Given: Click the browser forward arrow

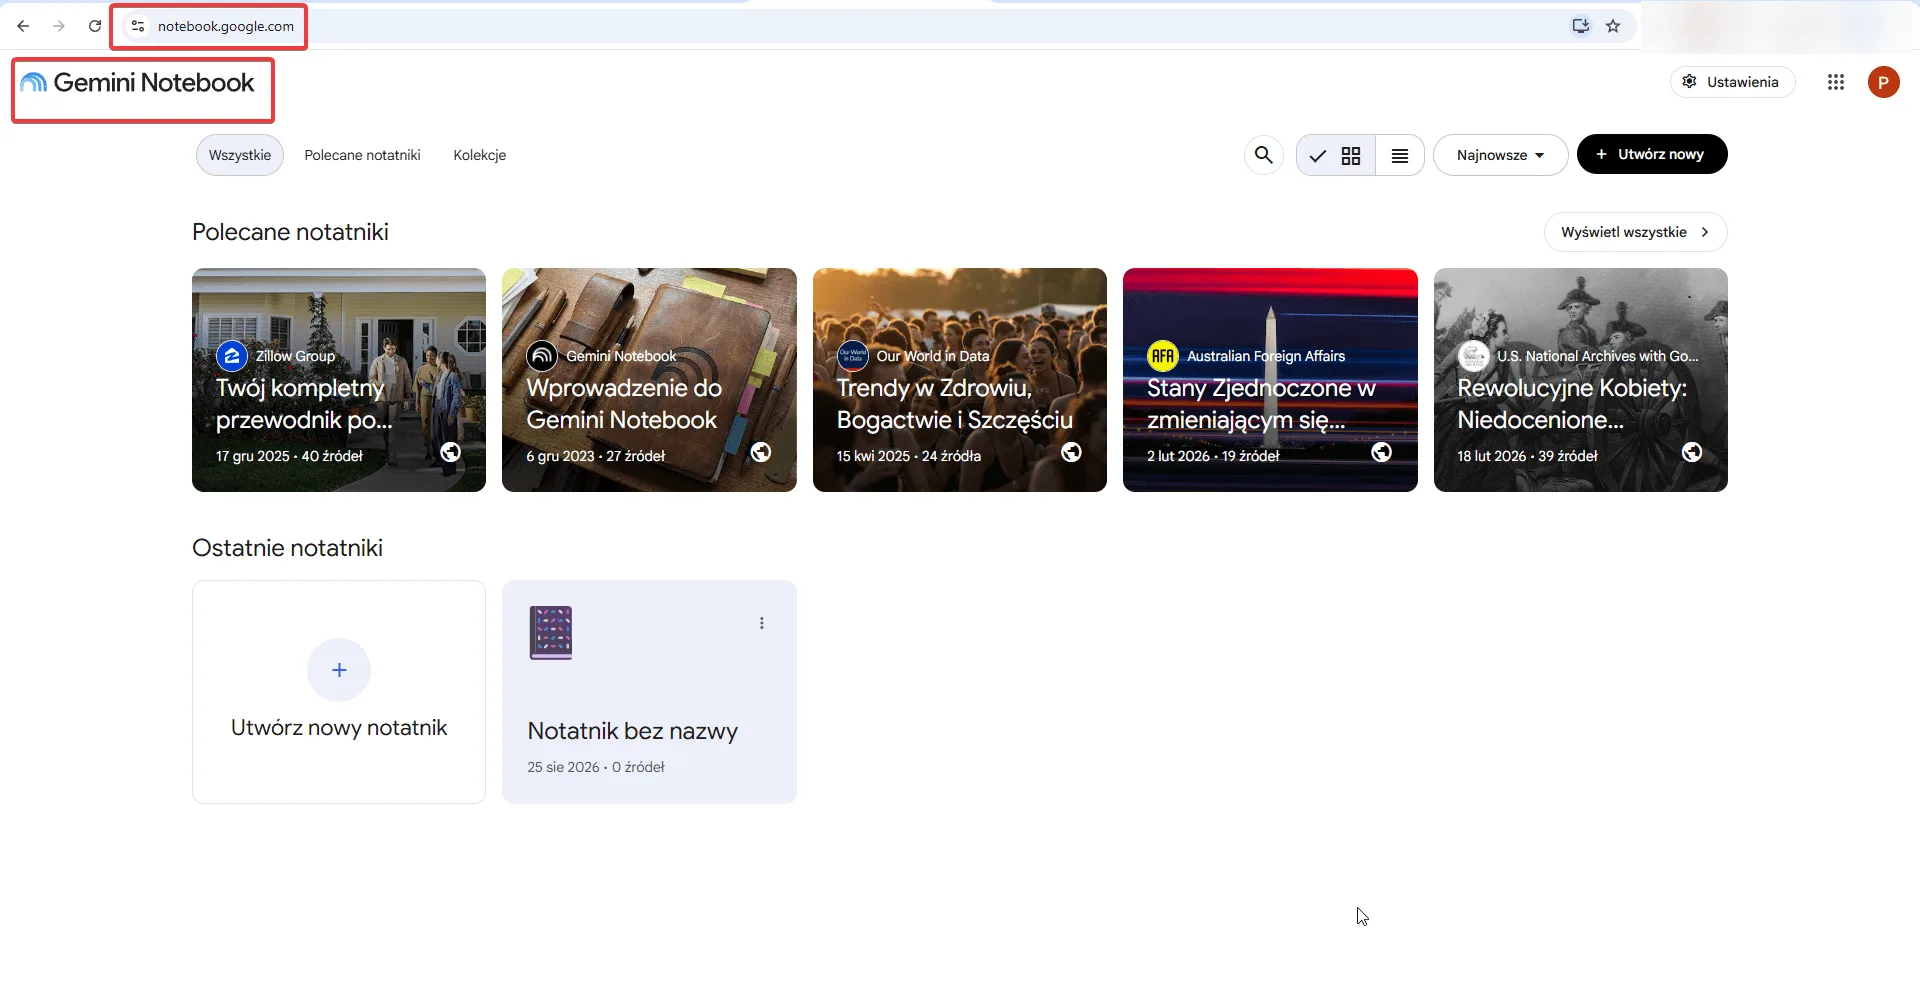Looking at the screenshot, I should 59,26.
